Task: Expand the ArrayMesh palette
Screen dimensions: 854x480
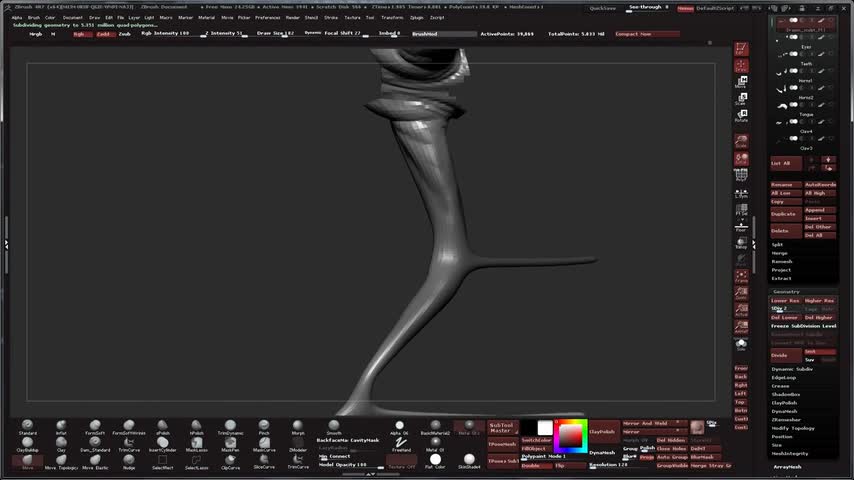Action: pyautogui.click(x=787, y=467)
